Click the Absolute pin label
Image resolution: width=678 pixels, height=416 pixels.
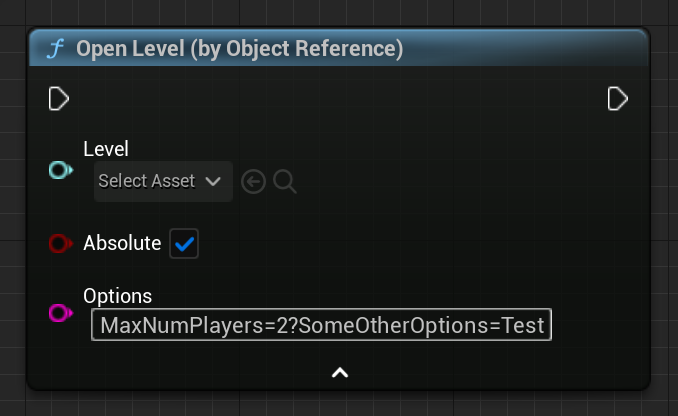[122, 243]
